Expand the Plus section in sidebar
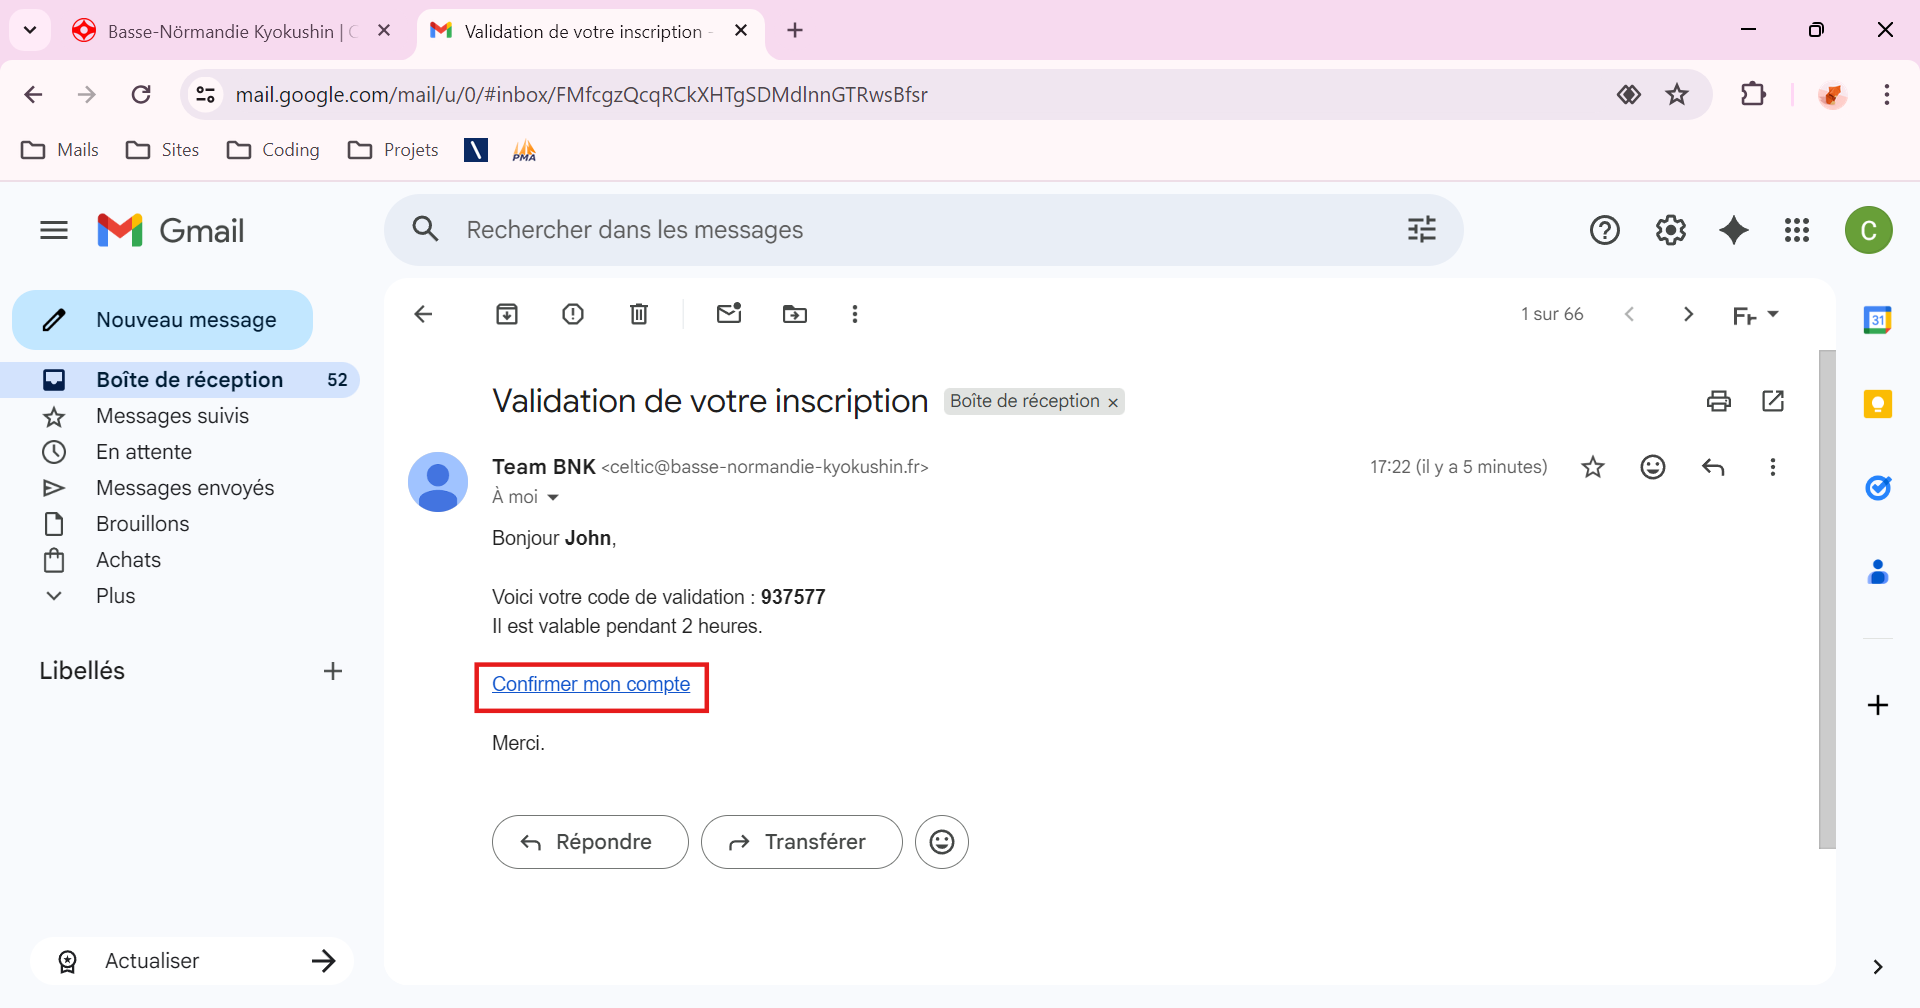This screenshot has width=1920, height=1008. (114, 596)
